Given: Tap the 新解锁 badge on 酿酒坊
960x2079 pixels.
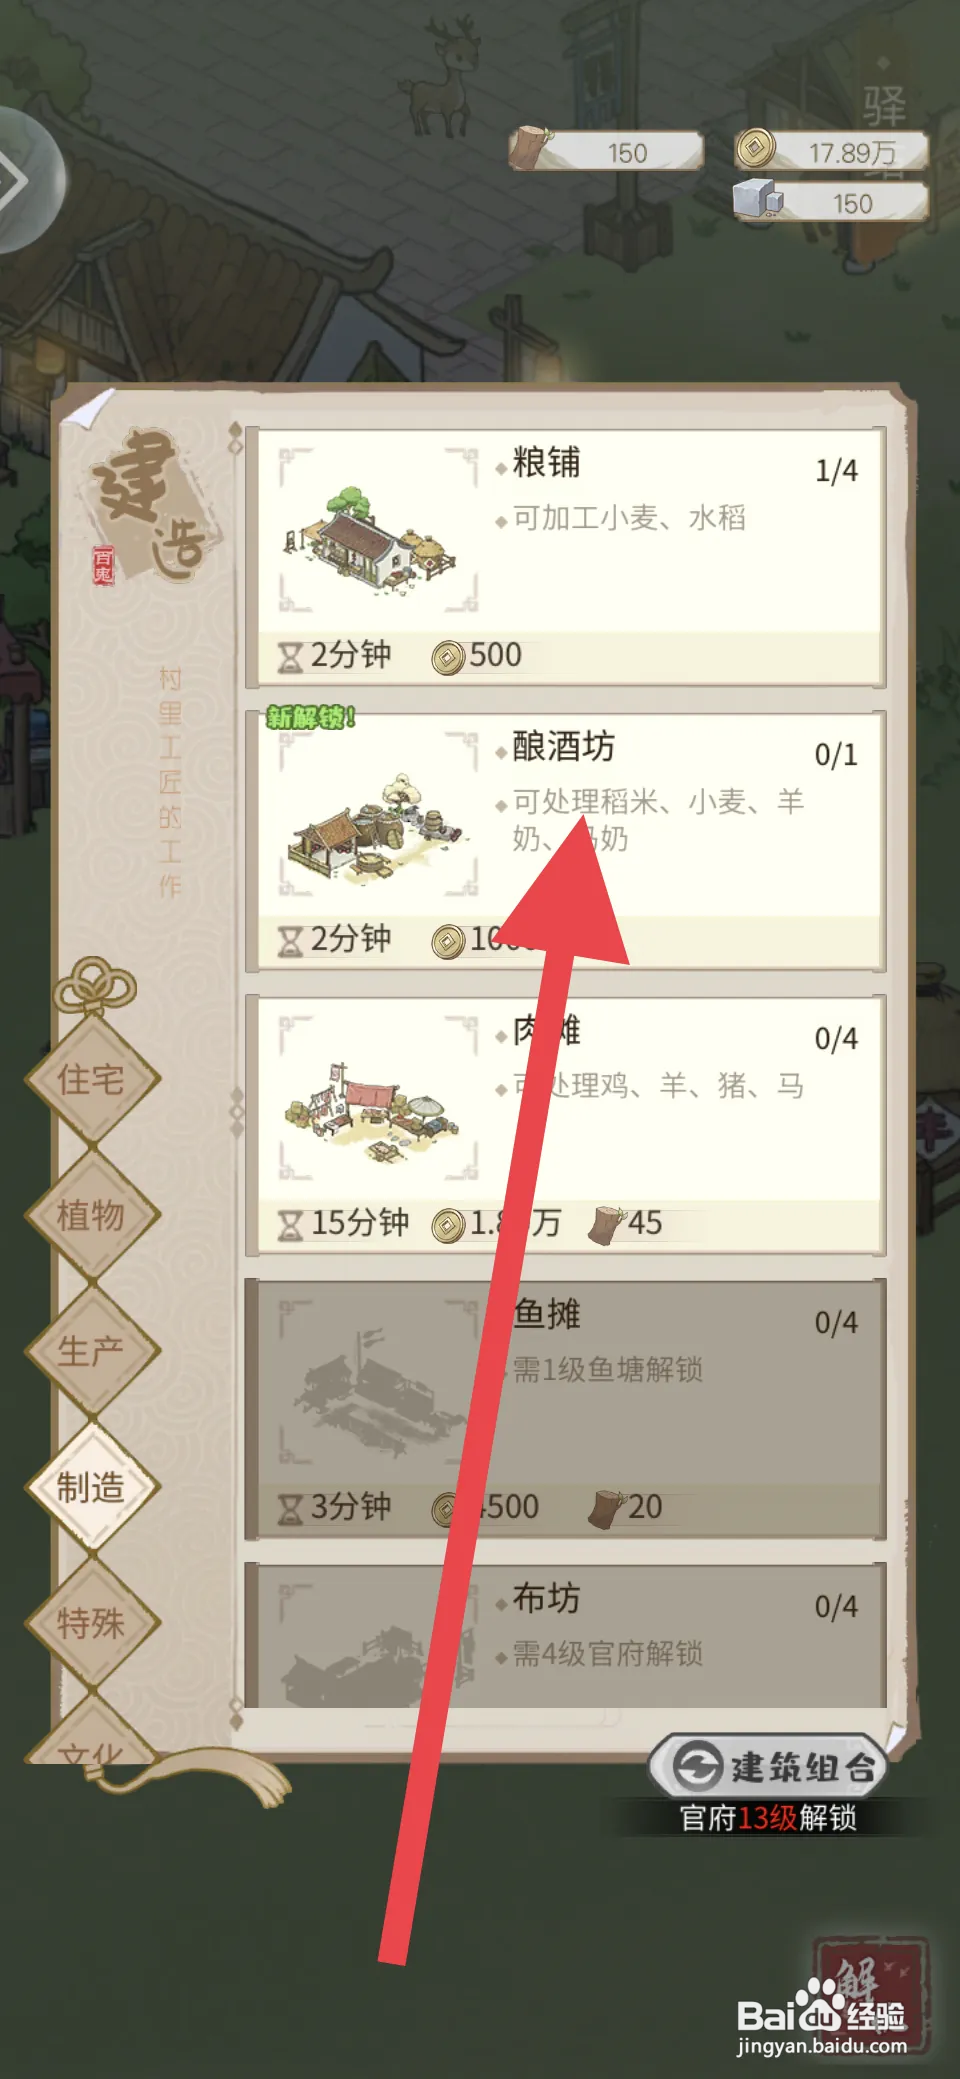Looking at the screenshot, I should (310, 717).
